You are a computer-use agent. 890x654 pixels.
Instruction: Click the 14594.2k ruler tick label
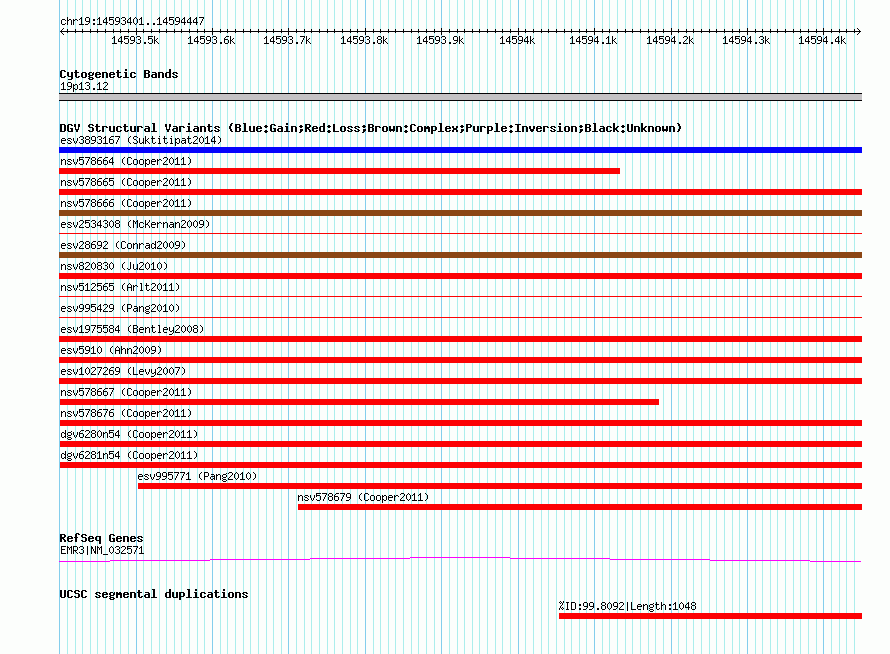pyautogui.click(x=670, y=40)
